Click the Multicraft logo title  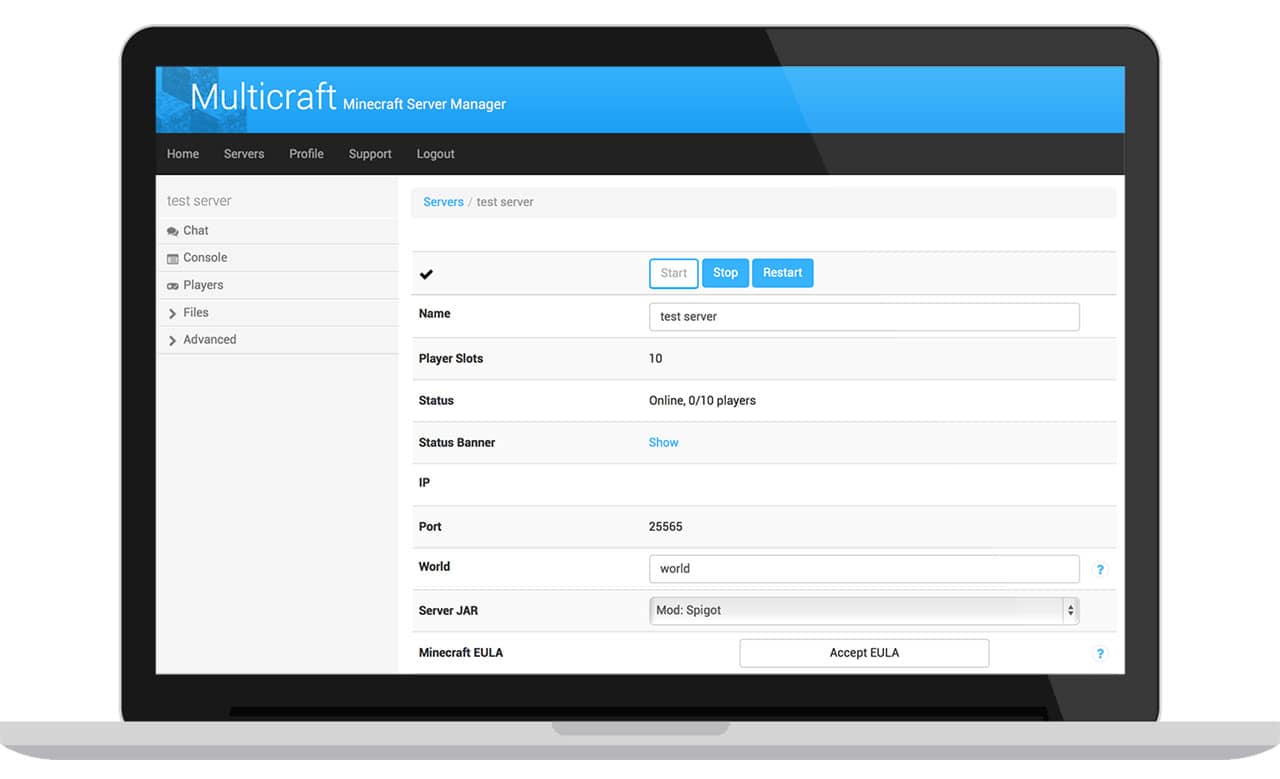click(x=263, y=97)
